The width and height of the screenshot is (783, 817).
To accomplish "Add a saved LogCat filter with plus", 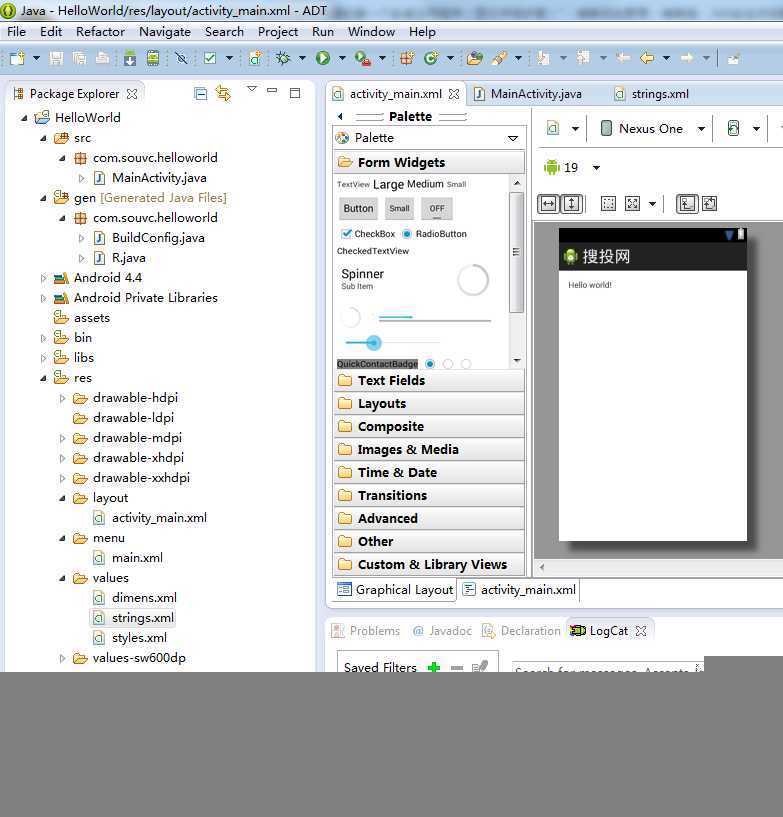I will click(433, 667).
